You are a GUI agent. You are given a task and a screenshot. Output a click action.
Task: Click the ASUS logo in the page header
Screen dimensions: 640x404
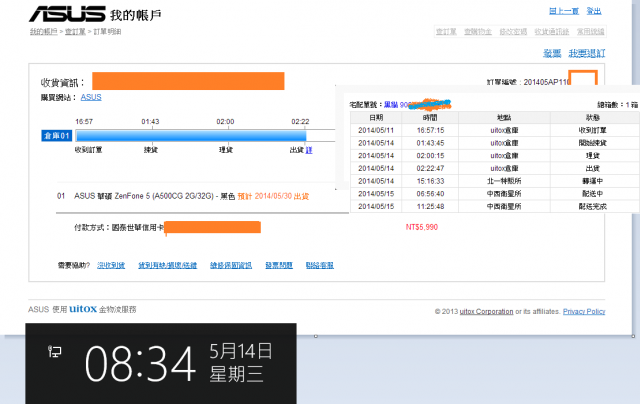coord(67,13)
